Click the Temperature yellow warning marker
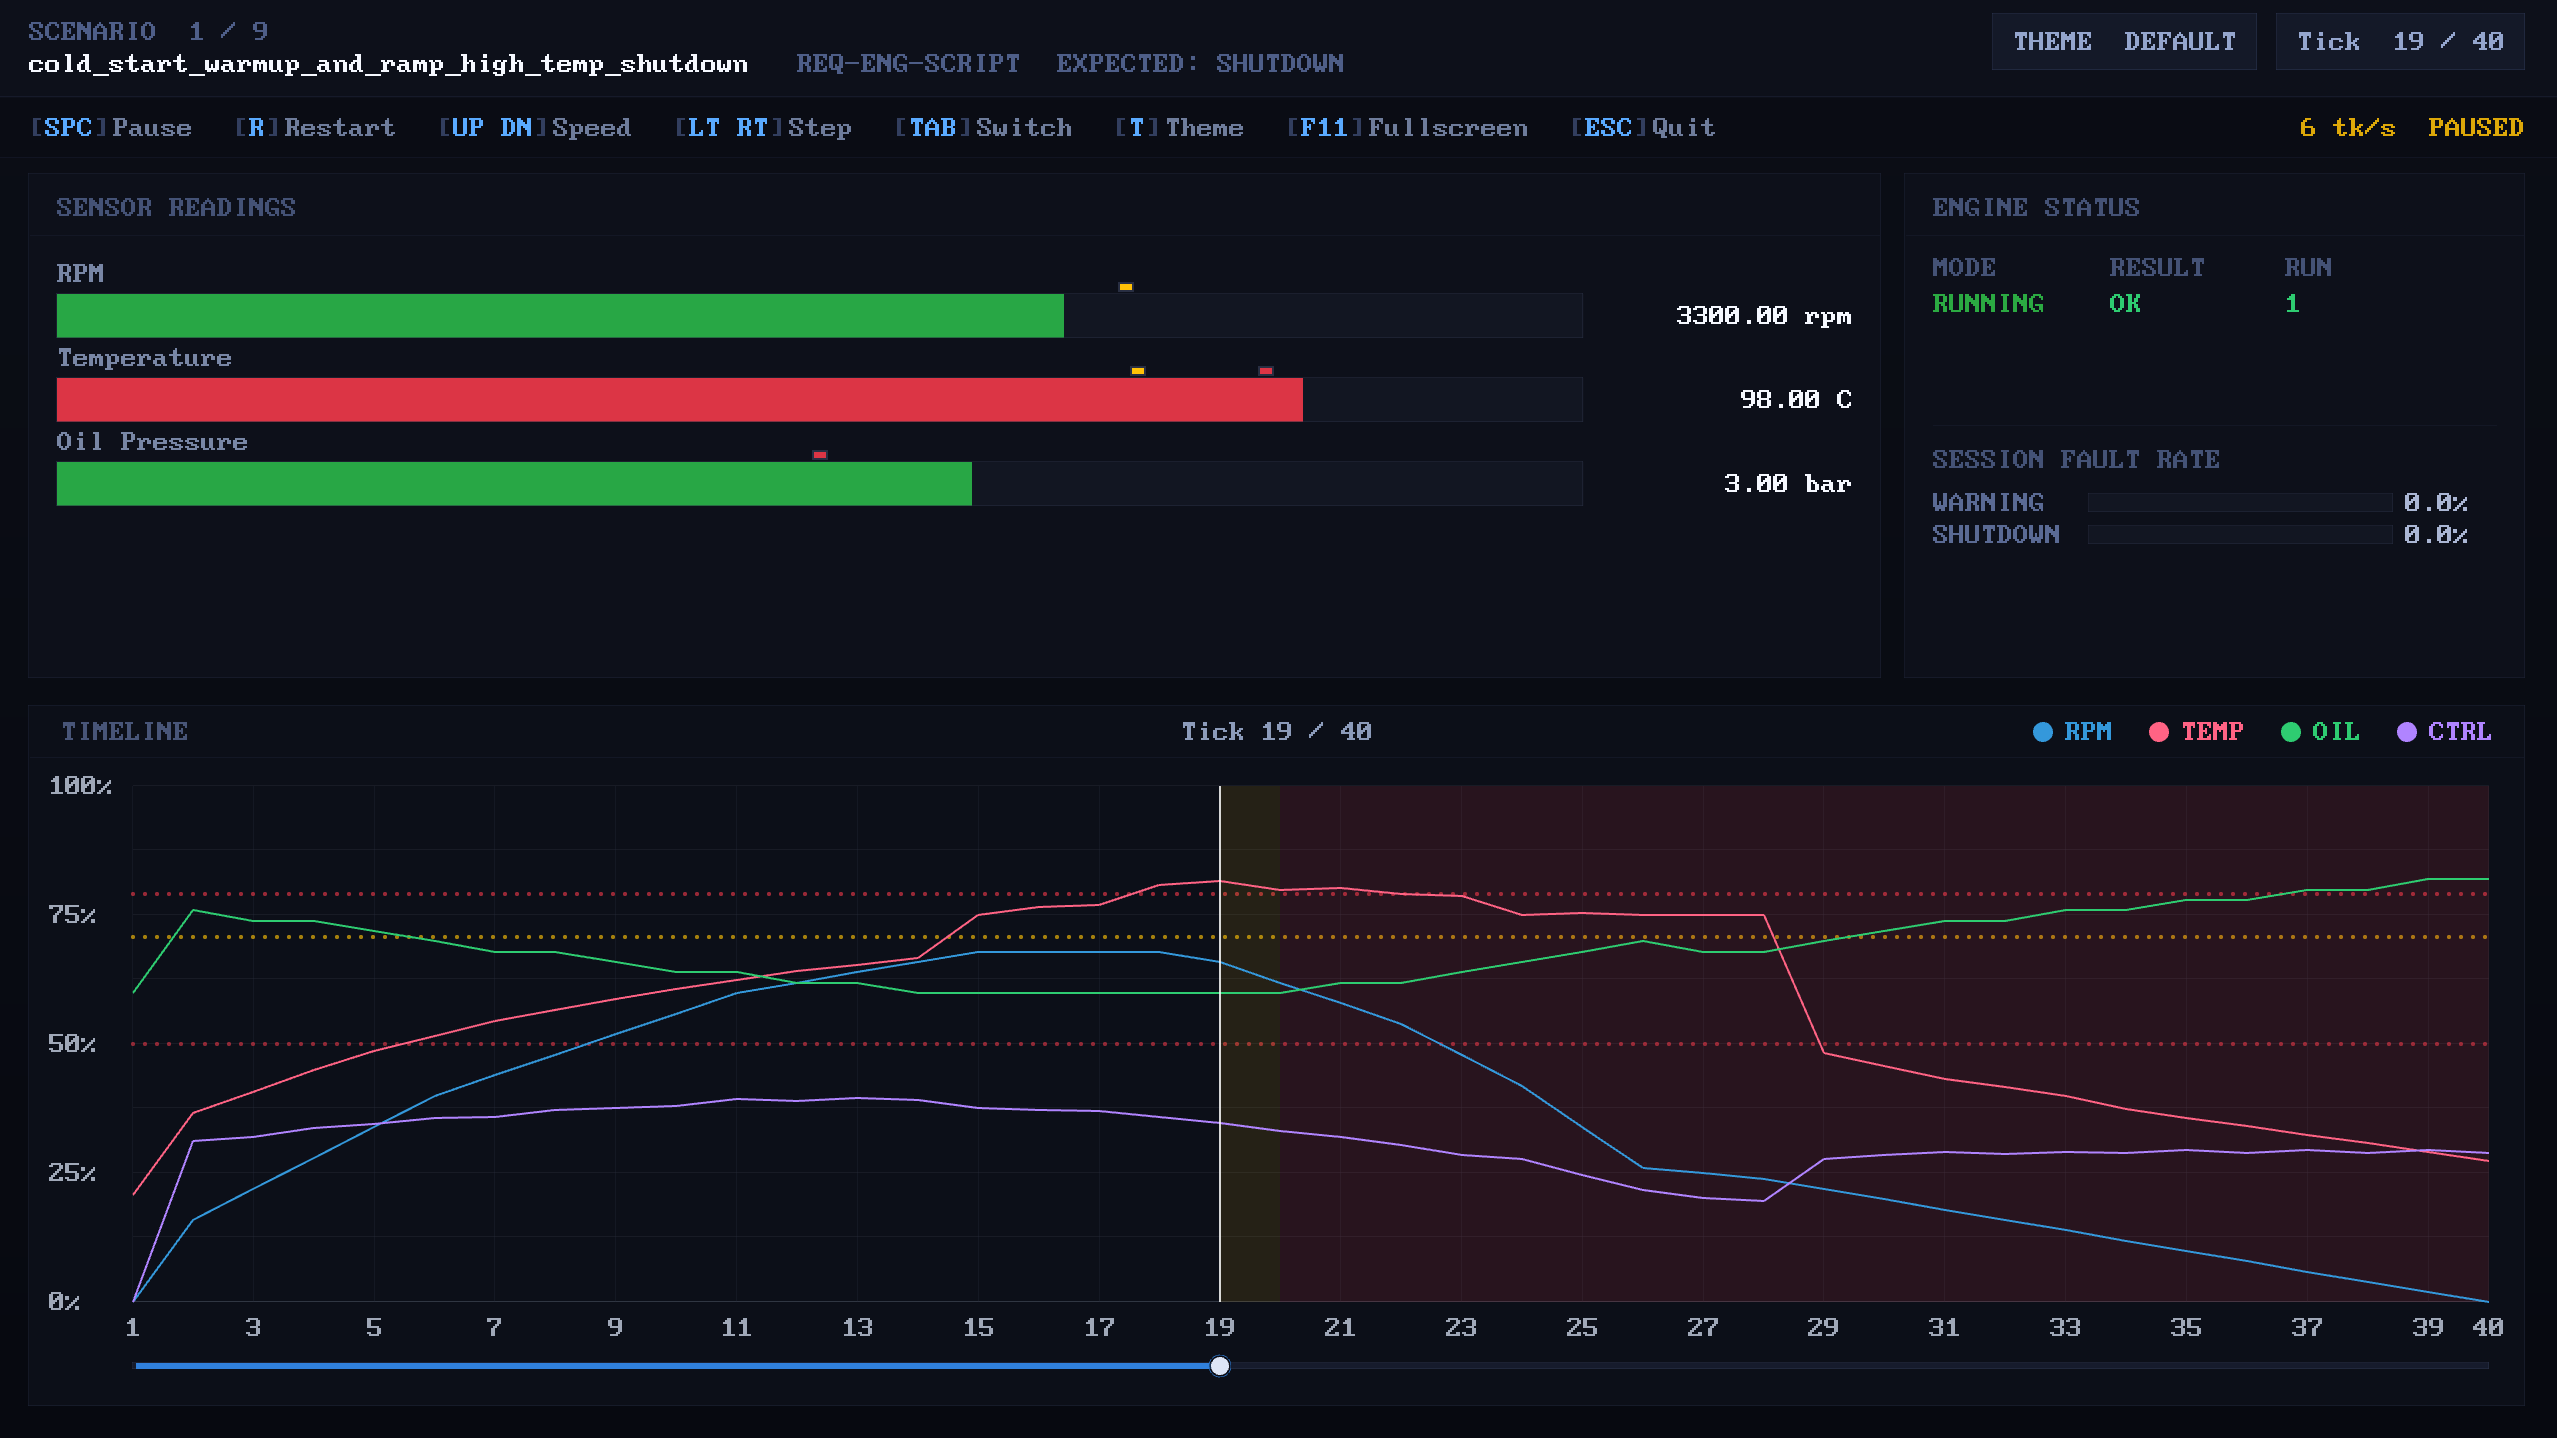Screen dimensions: 2557x1438 coord(1137,371)
